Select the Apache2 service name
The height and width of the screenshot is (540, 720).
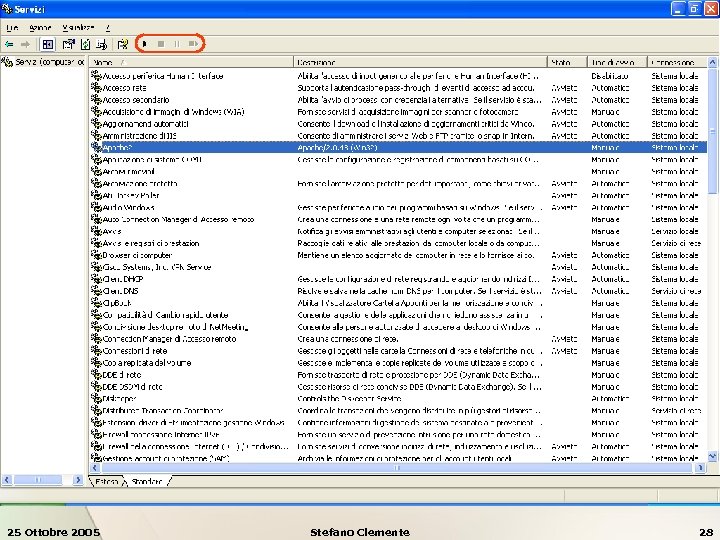(x=117, y=147)
